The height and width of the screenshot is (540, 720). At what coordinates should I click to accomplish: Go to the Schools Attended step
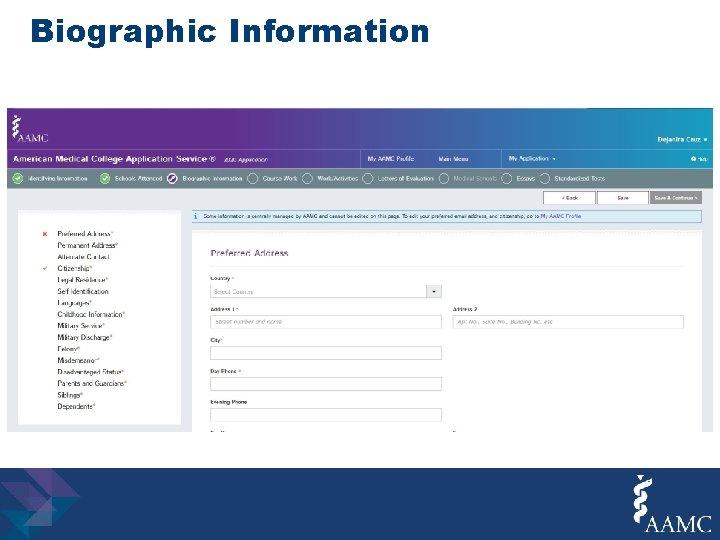[138, 179]
